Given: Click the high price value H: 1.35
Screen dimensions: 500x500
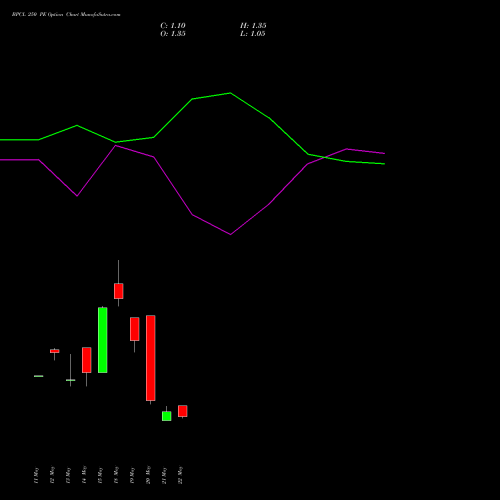Looking at the screenshot, I should [x=253, y=26].
